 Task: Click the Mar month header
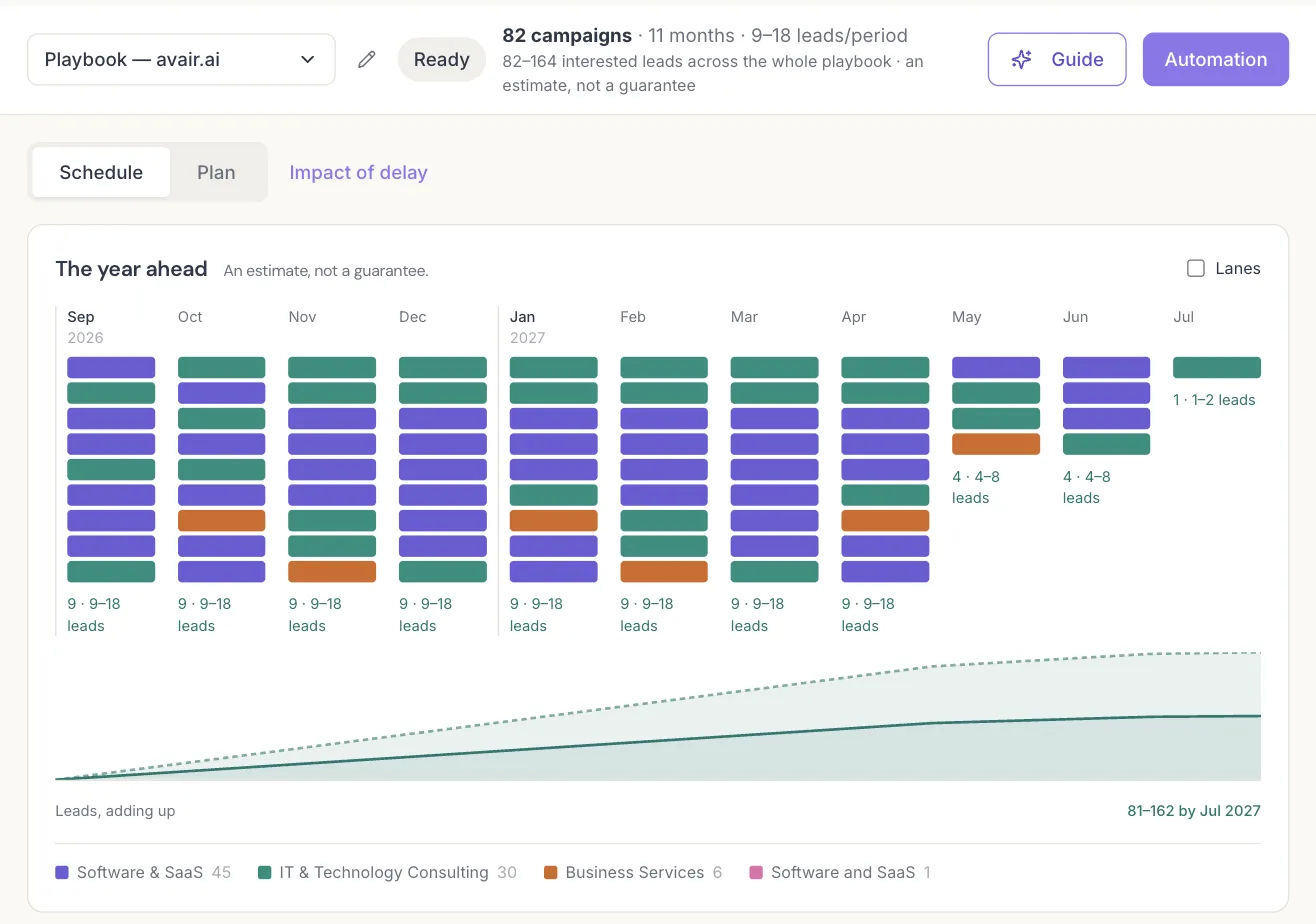(744, 317)
